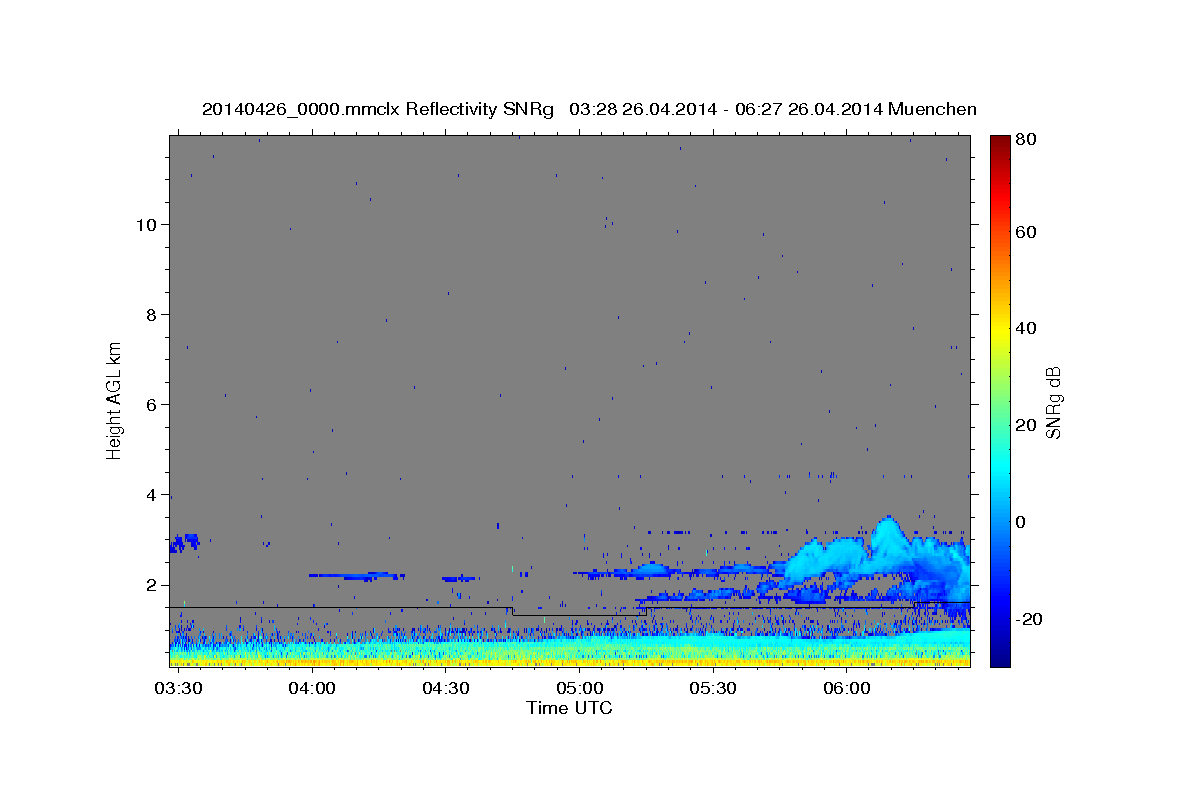Click the 05:30 time tick label
The width and height of the screenshot is (1200, 800).
coord(713,688)
